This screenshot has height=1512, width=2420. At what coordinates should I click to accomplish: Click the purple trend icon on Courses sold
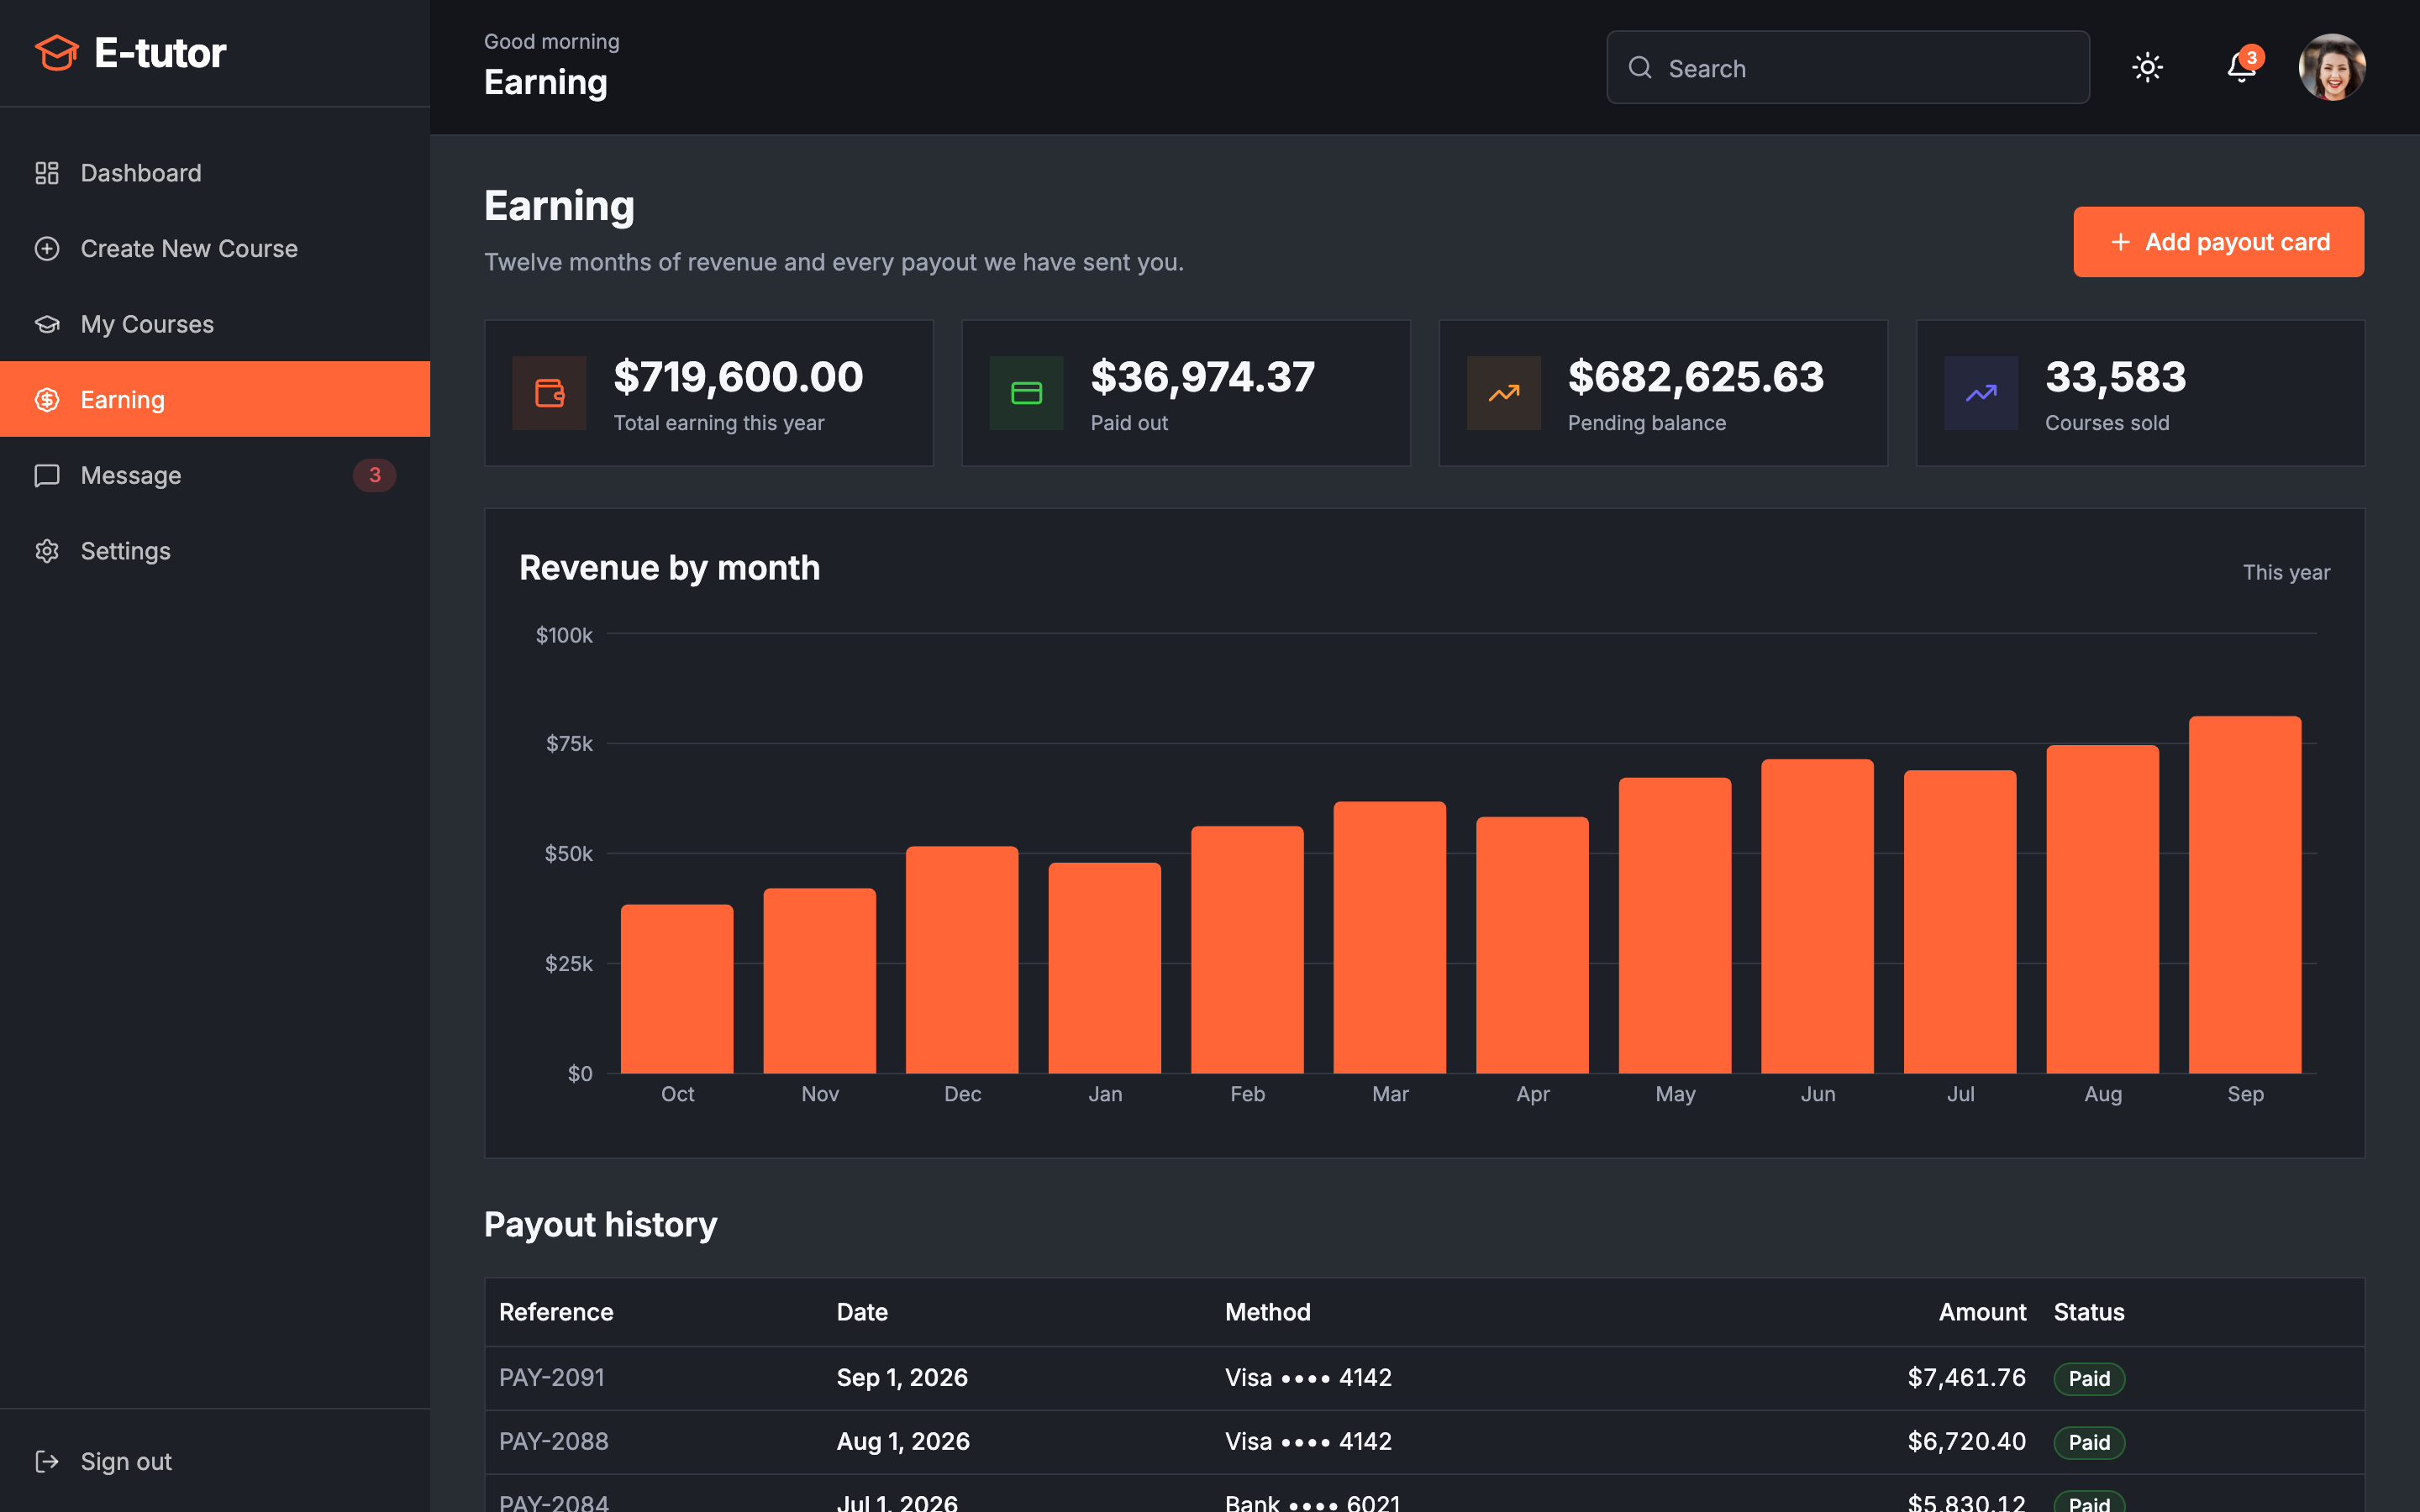coord(1981,393)
